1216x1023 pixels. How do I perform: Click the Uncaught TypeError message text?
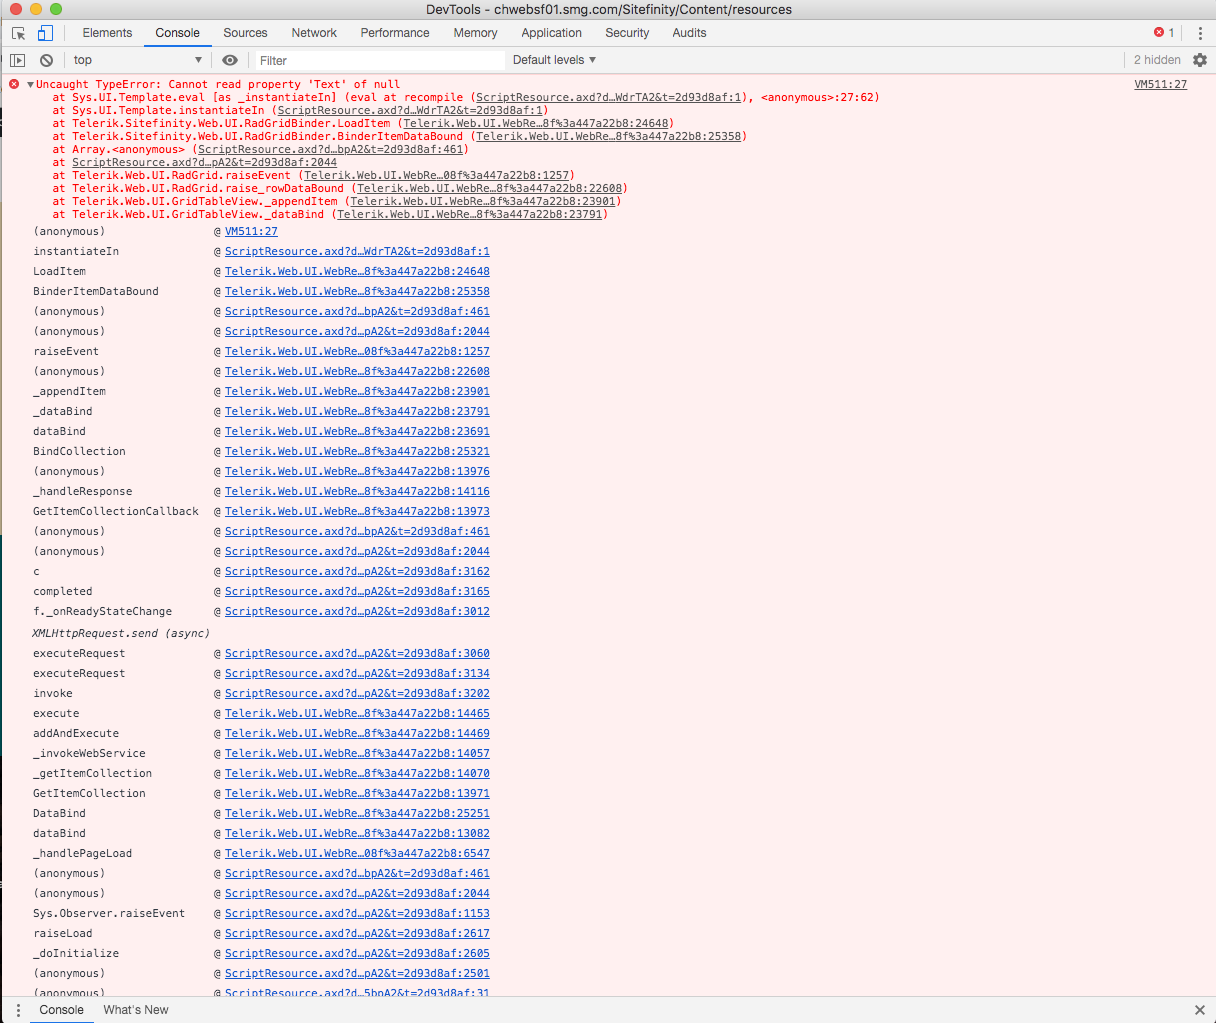pyautogui.click(x=218, y=85)
